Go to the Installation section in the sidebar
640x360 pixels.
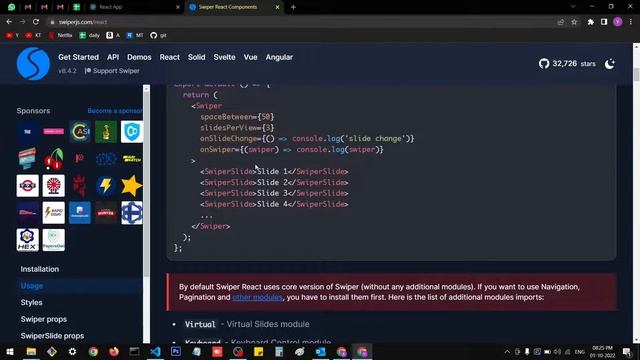click(x=40, y=269)
